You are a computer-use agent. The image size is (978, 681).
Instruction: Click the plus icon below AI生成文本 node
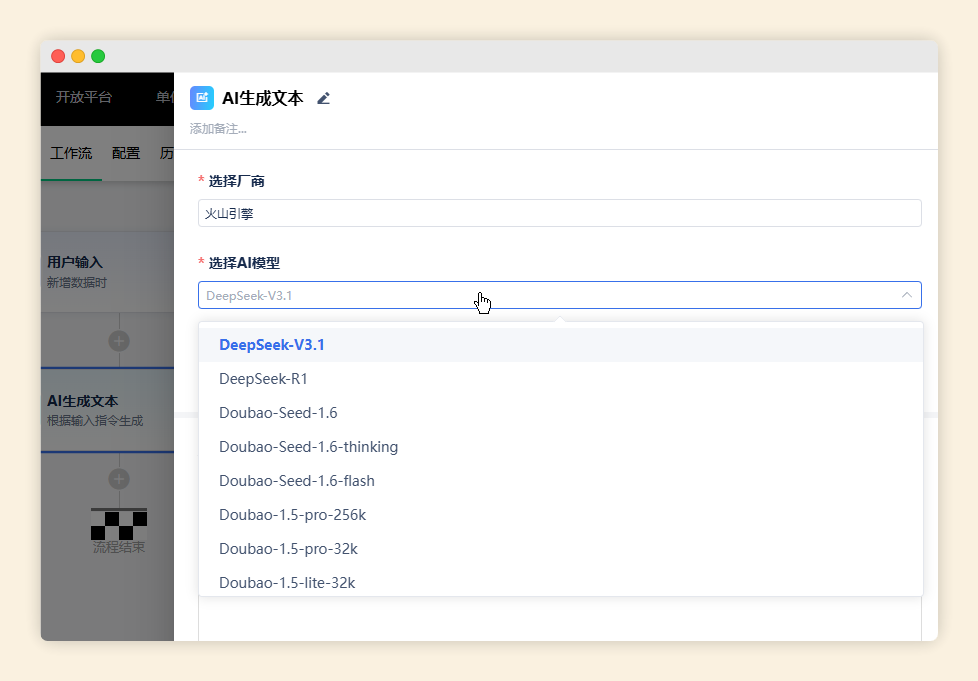tap(119, 478)
